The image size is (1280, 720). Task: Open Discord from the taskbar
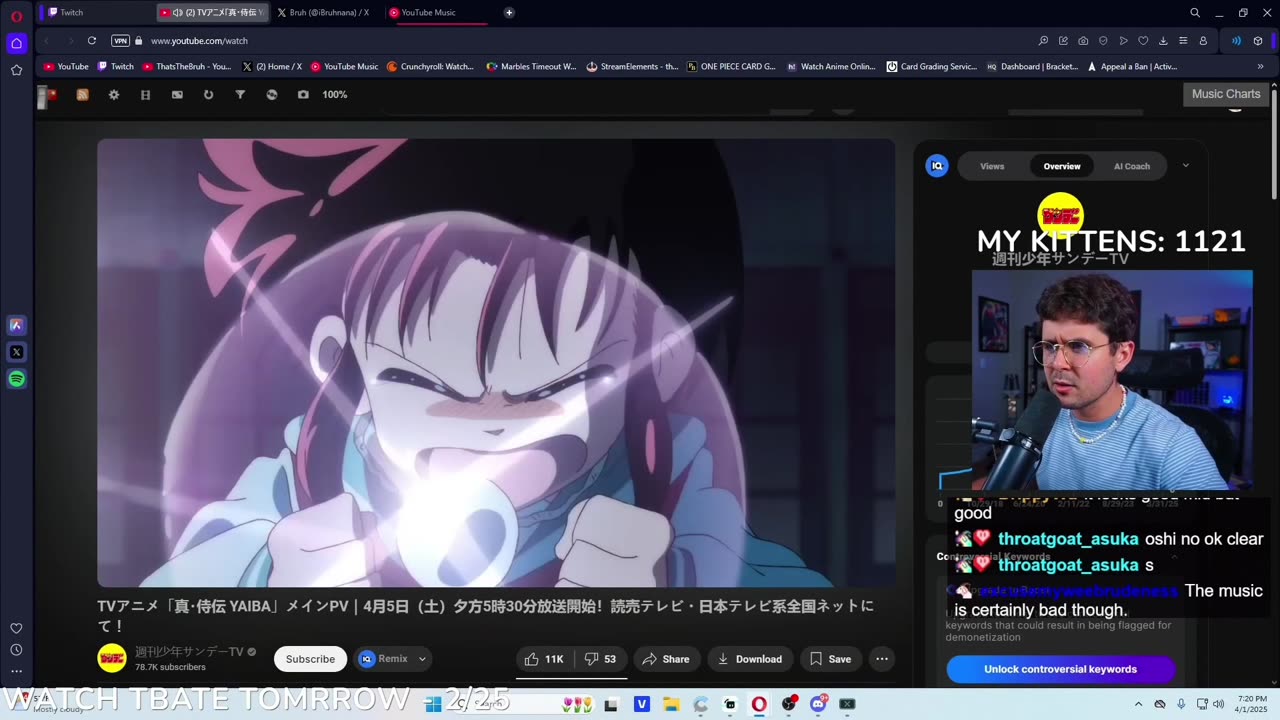(x=818, y=704)
